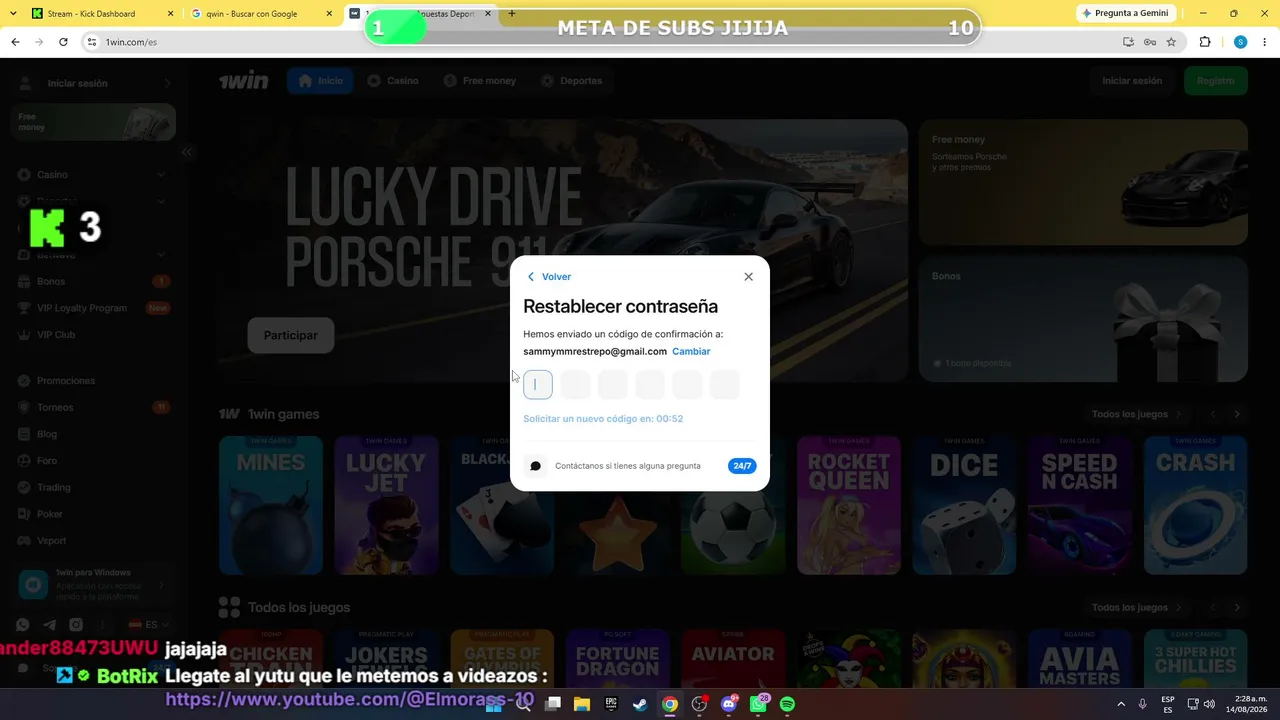Expand the Casino section in the sidebar
This screenshot has height=720, width=1280.
point(92,175)
